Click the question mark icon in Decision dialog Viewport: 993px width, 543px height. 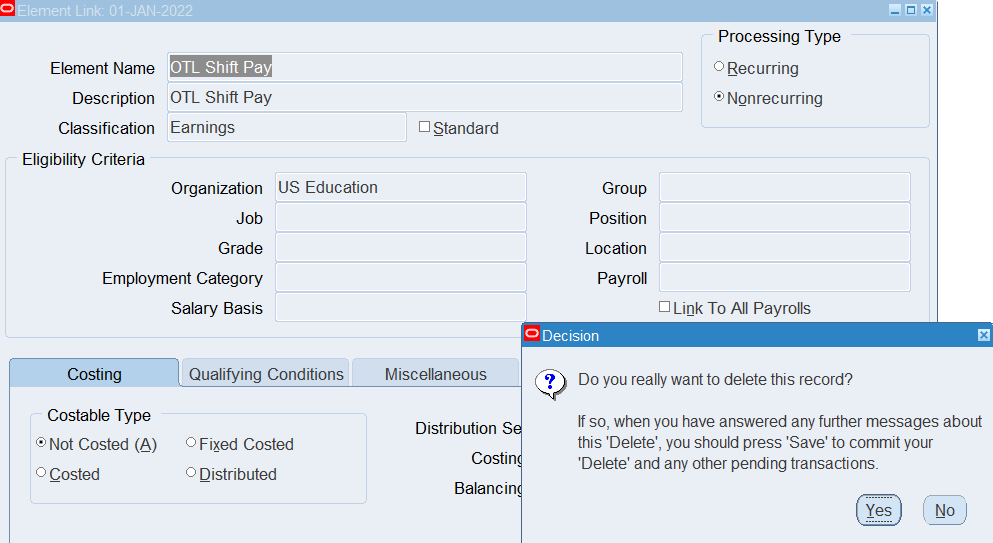tap(551, 383)
